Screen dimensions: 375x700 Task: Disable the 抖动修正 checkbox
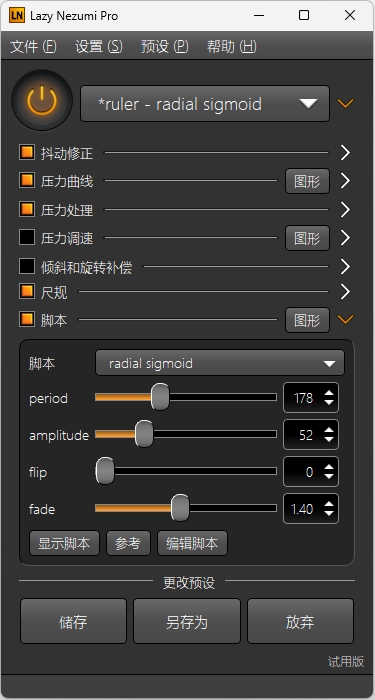pyautogui.click(x=27, y=152)
